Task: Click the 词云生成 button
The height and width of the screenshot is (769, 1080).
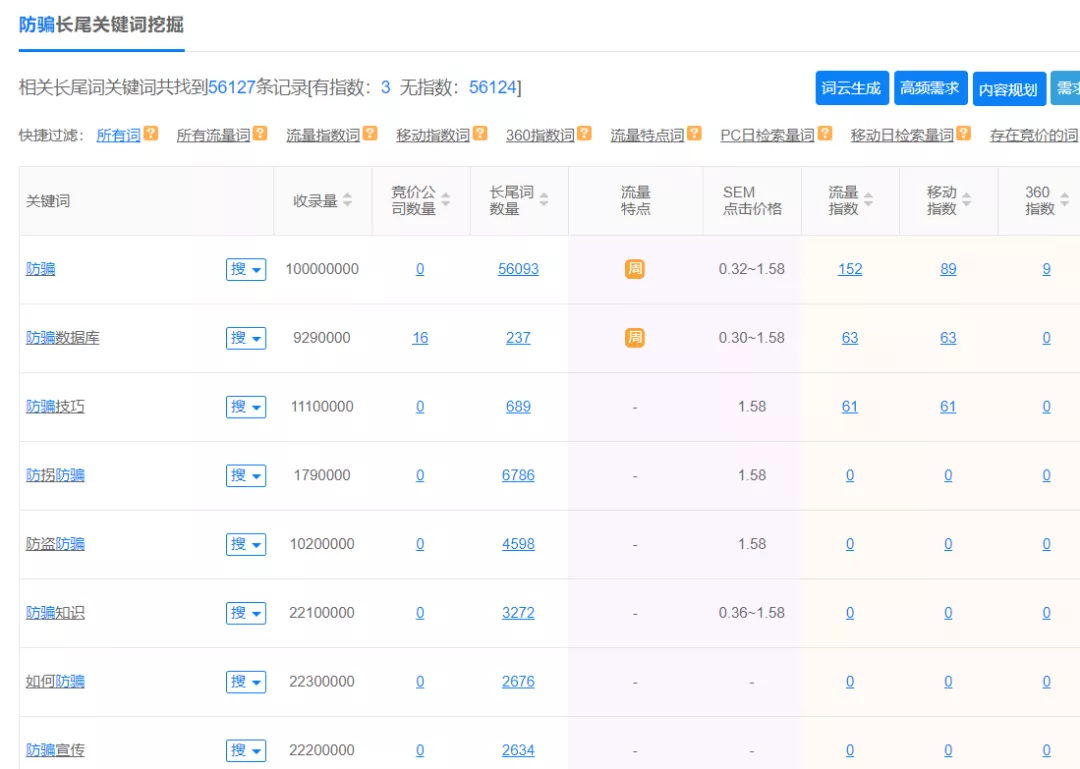Action: [x=852, y=88]
